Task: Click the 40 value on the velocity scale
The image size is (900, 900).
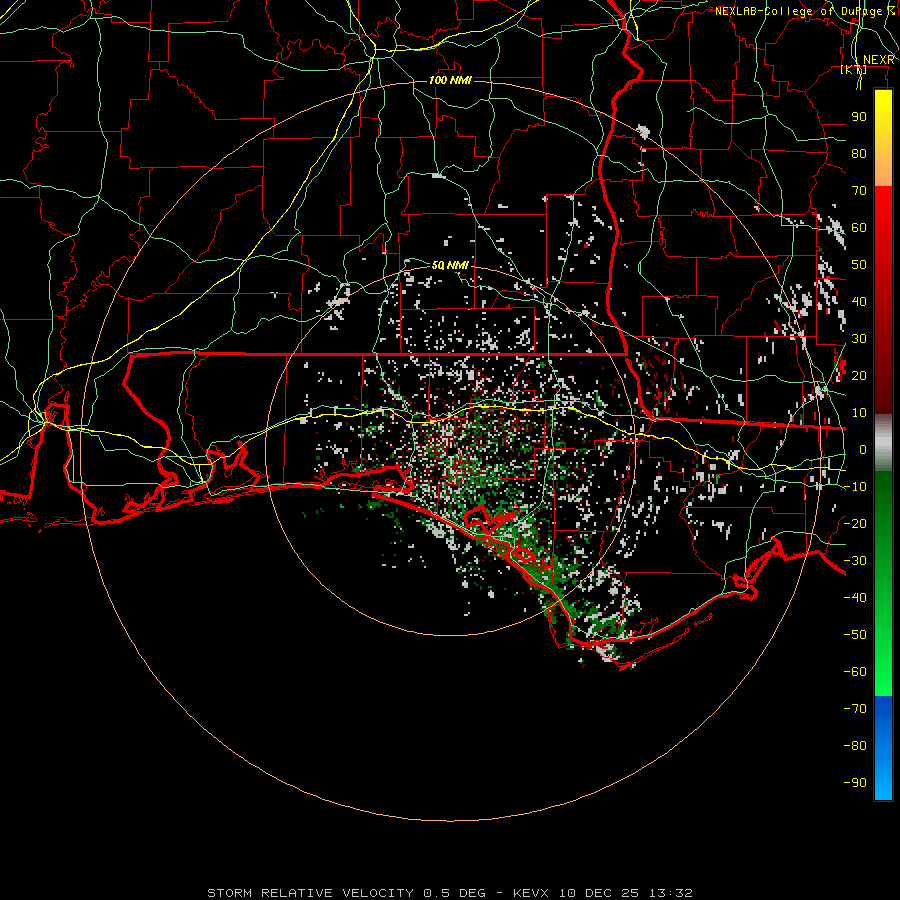Action: 859,301
